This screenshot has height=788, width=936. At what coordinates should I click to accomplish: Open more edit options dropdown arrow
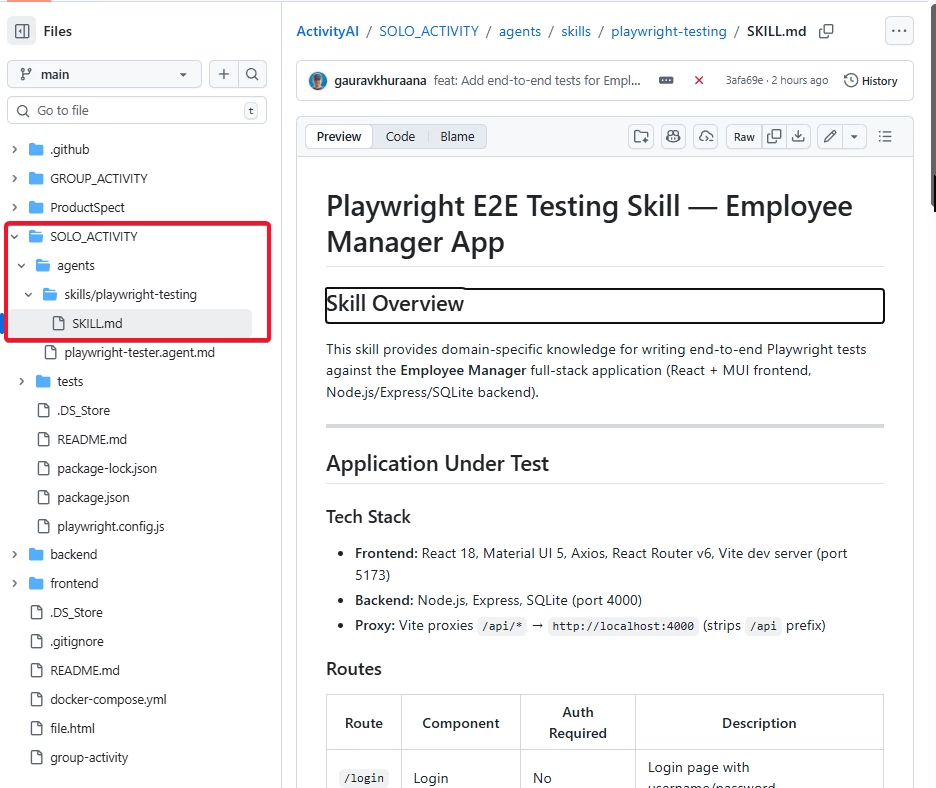click(x=854, y=137)
